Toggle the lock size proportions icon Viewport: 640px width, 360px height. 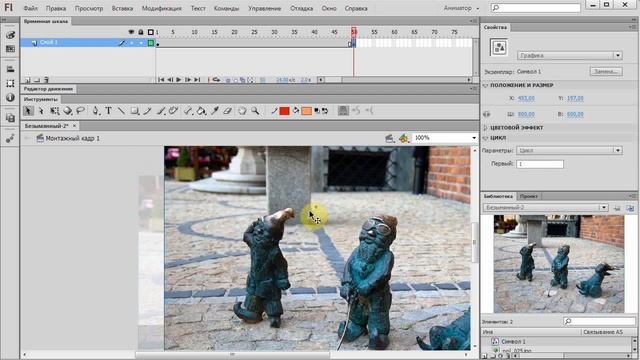click(487, 114)
